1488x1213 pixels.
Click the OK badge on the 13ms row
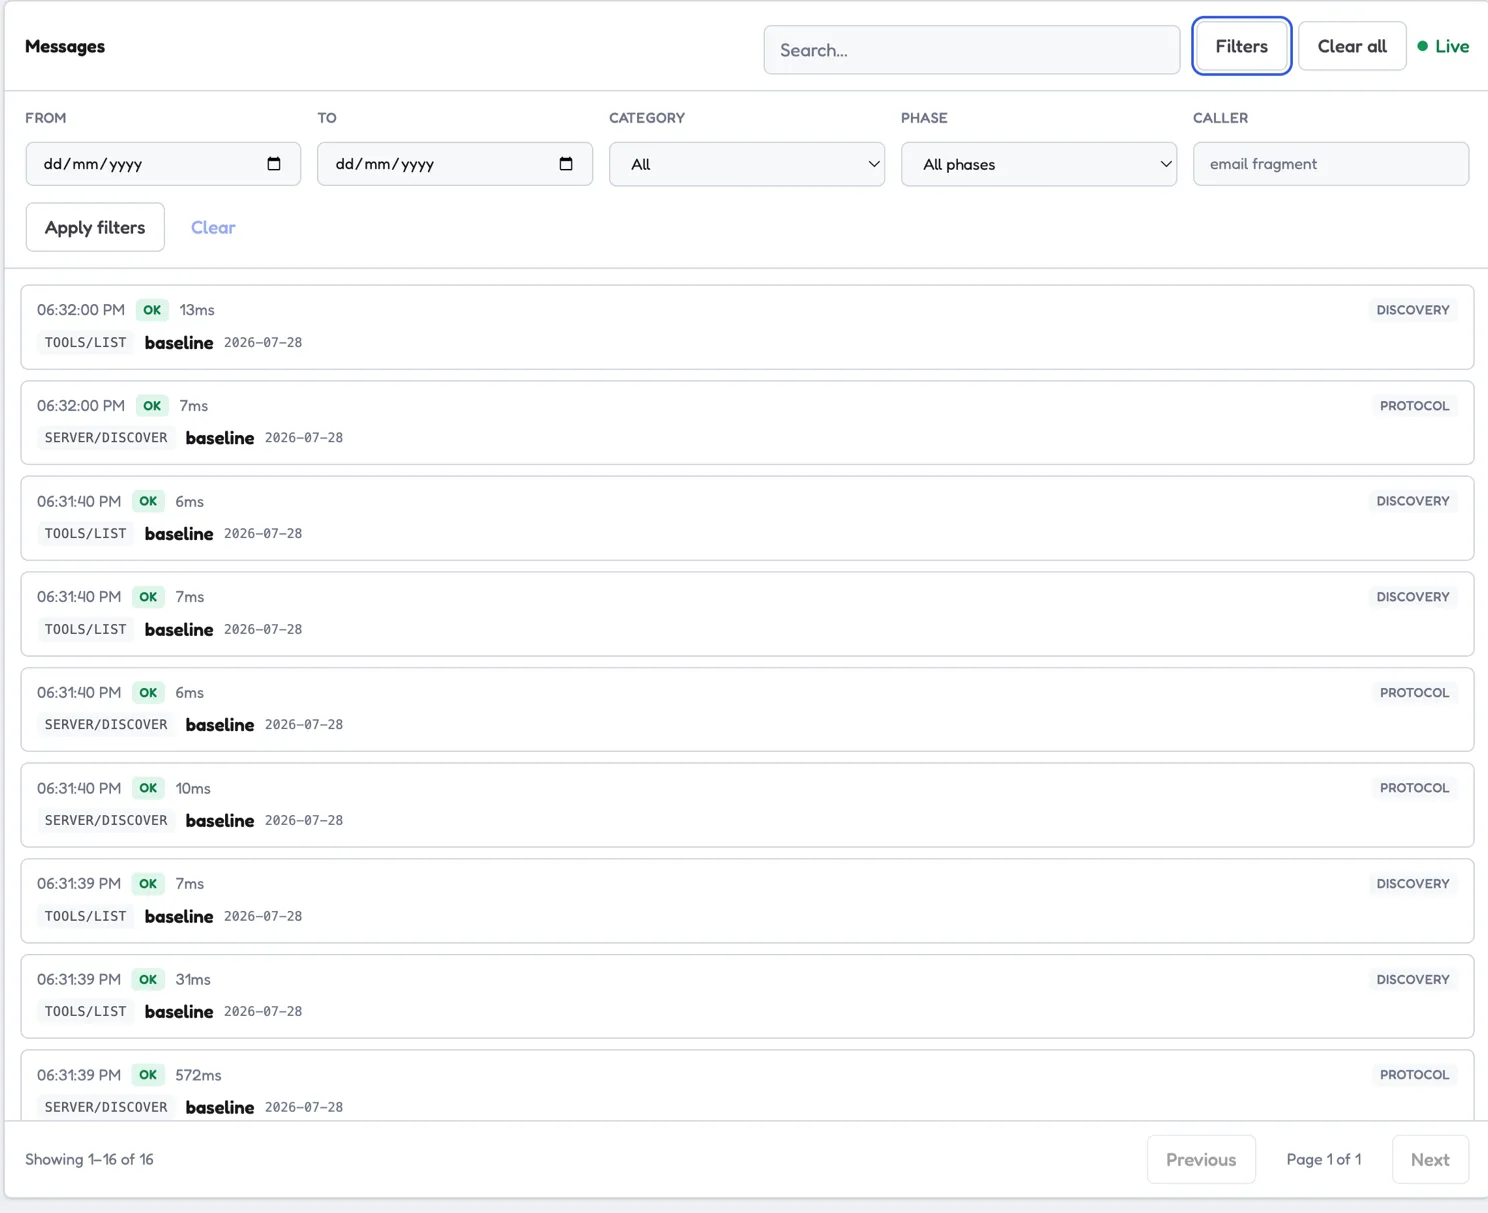tap(152, 310)
